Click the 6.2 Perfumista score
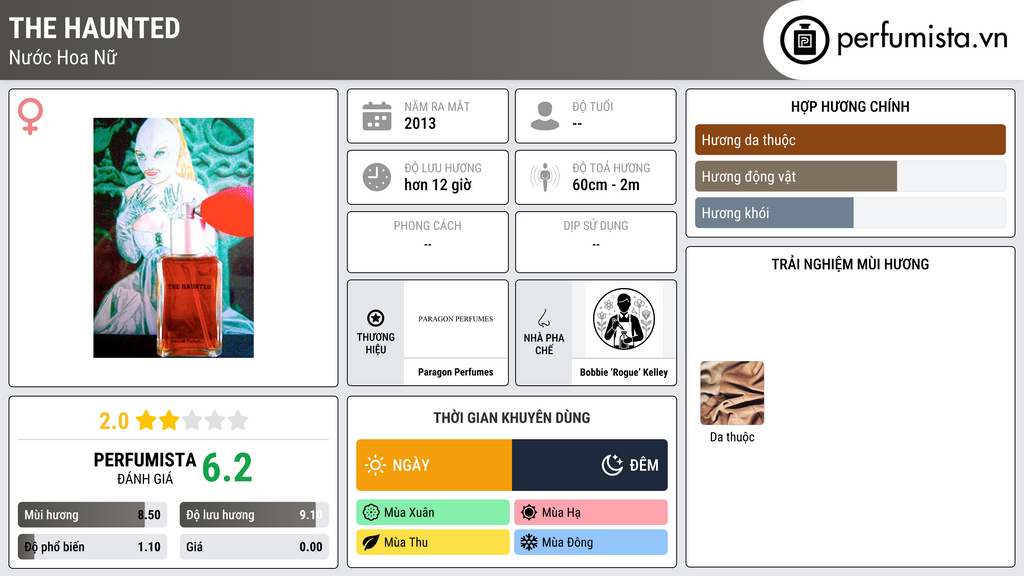 227,468
